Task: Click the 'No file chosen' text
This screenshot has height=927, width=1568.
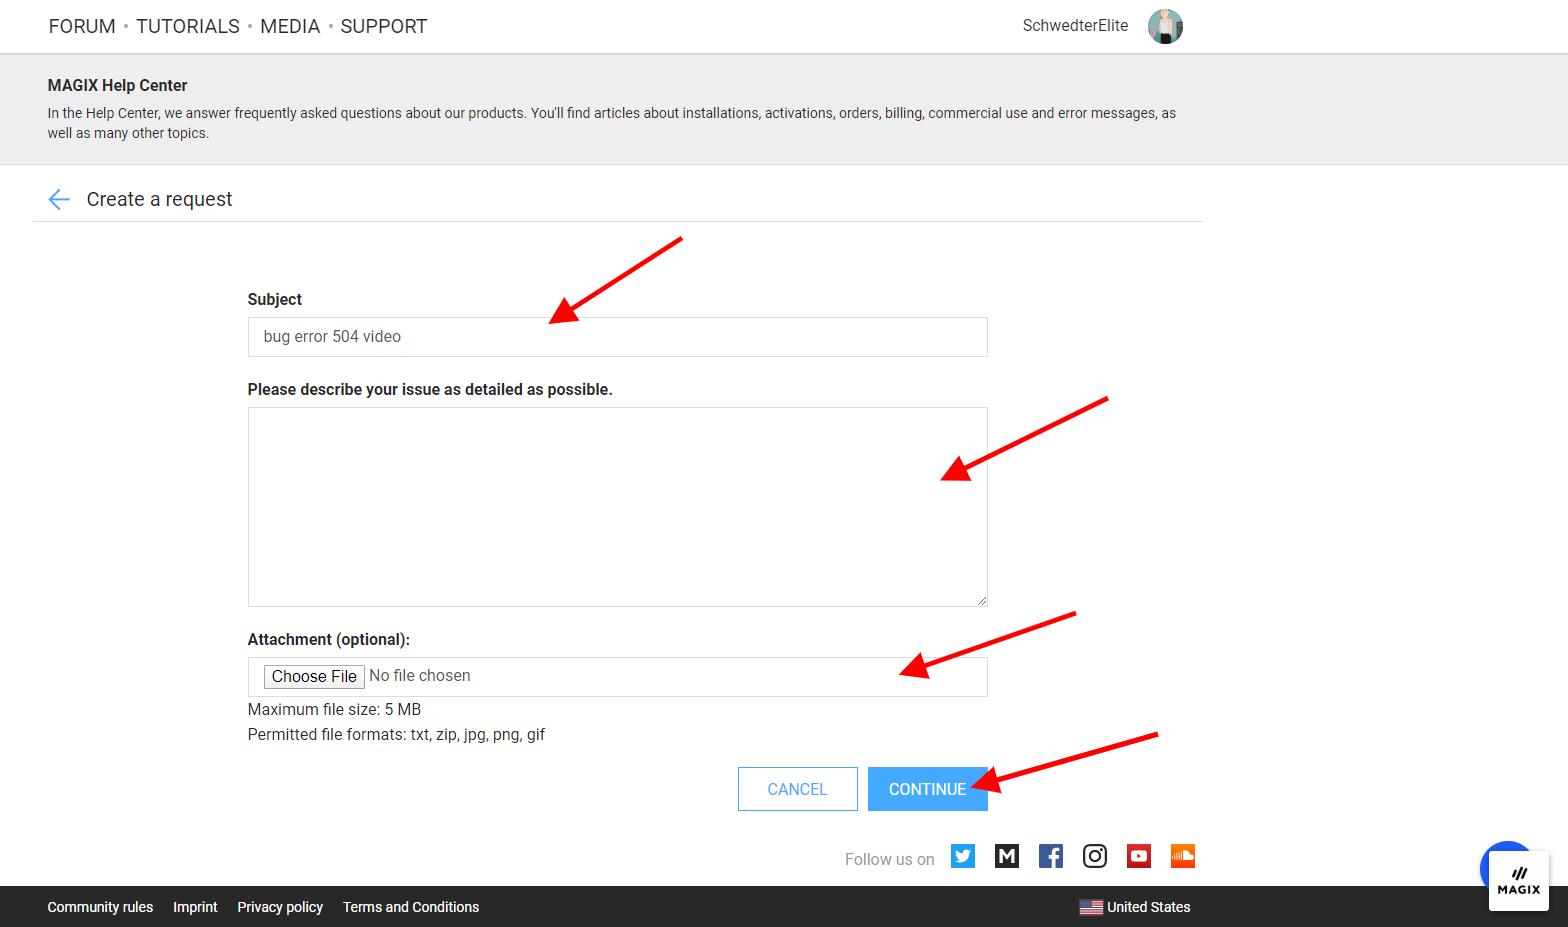Action: (x=420, y=676)
